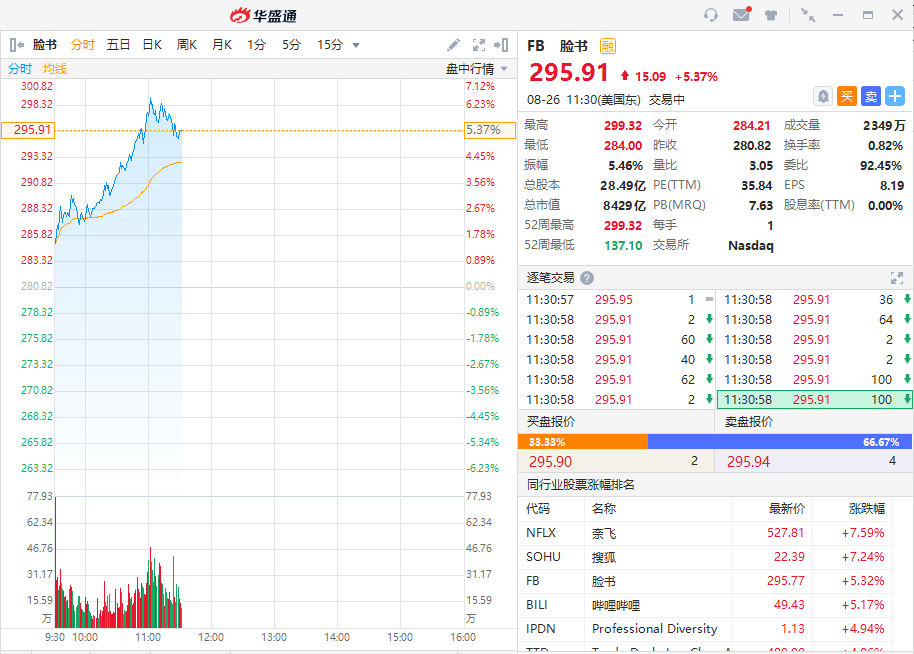Click the 295.91 price label on chart axis
This screenshot has width=914, height=654.
28,130
